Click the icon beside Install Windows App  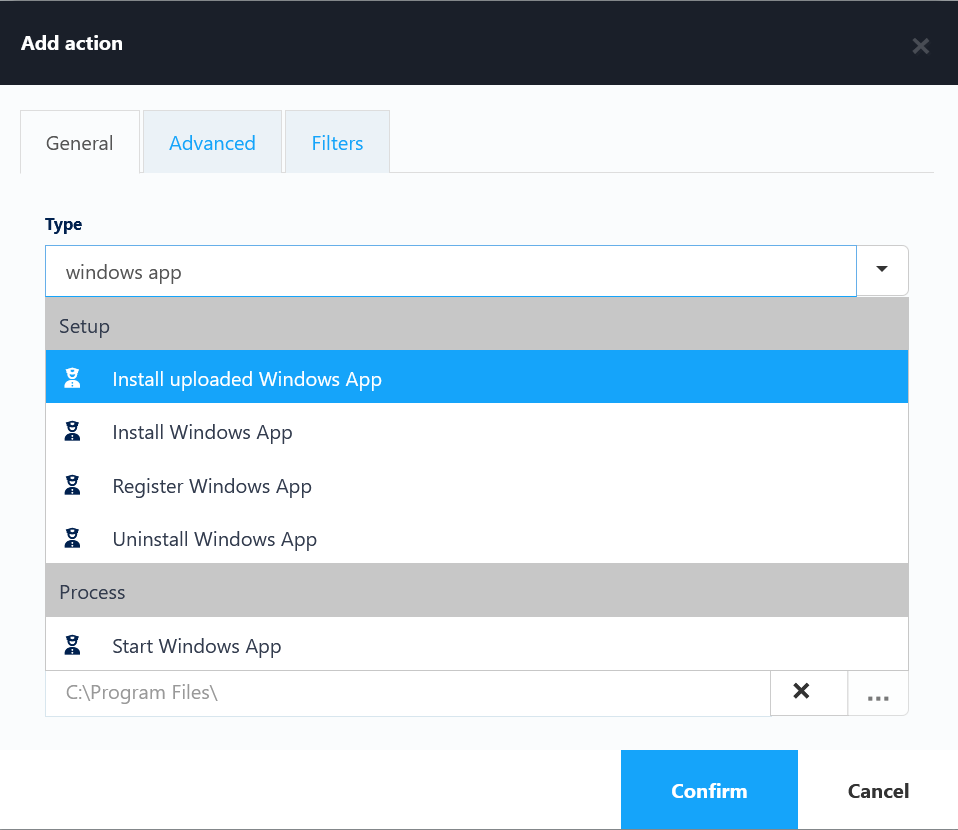click(73, 432)
